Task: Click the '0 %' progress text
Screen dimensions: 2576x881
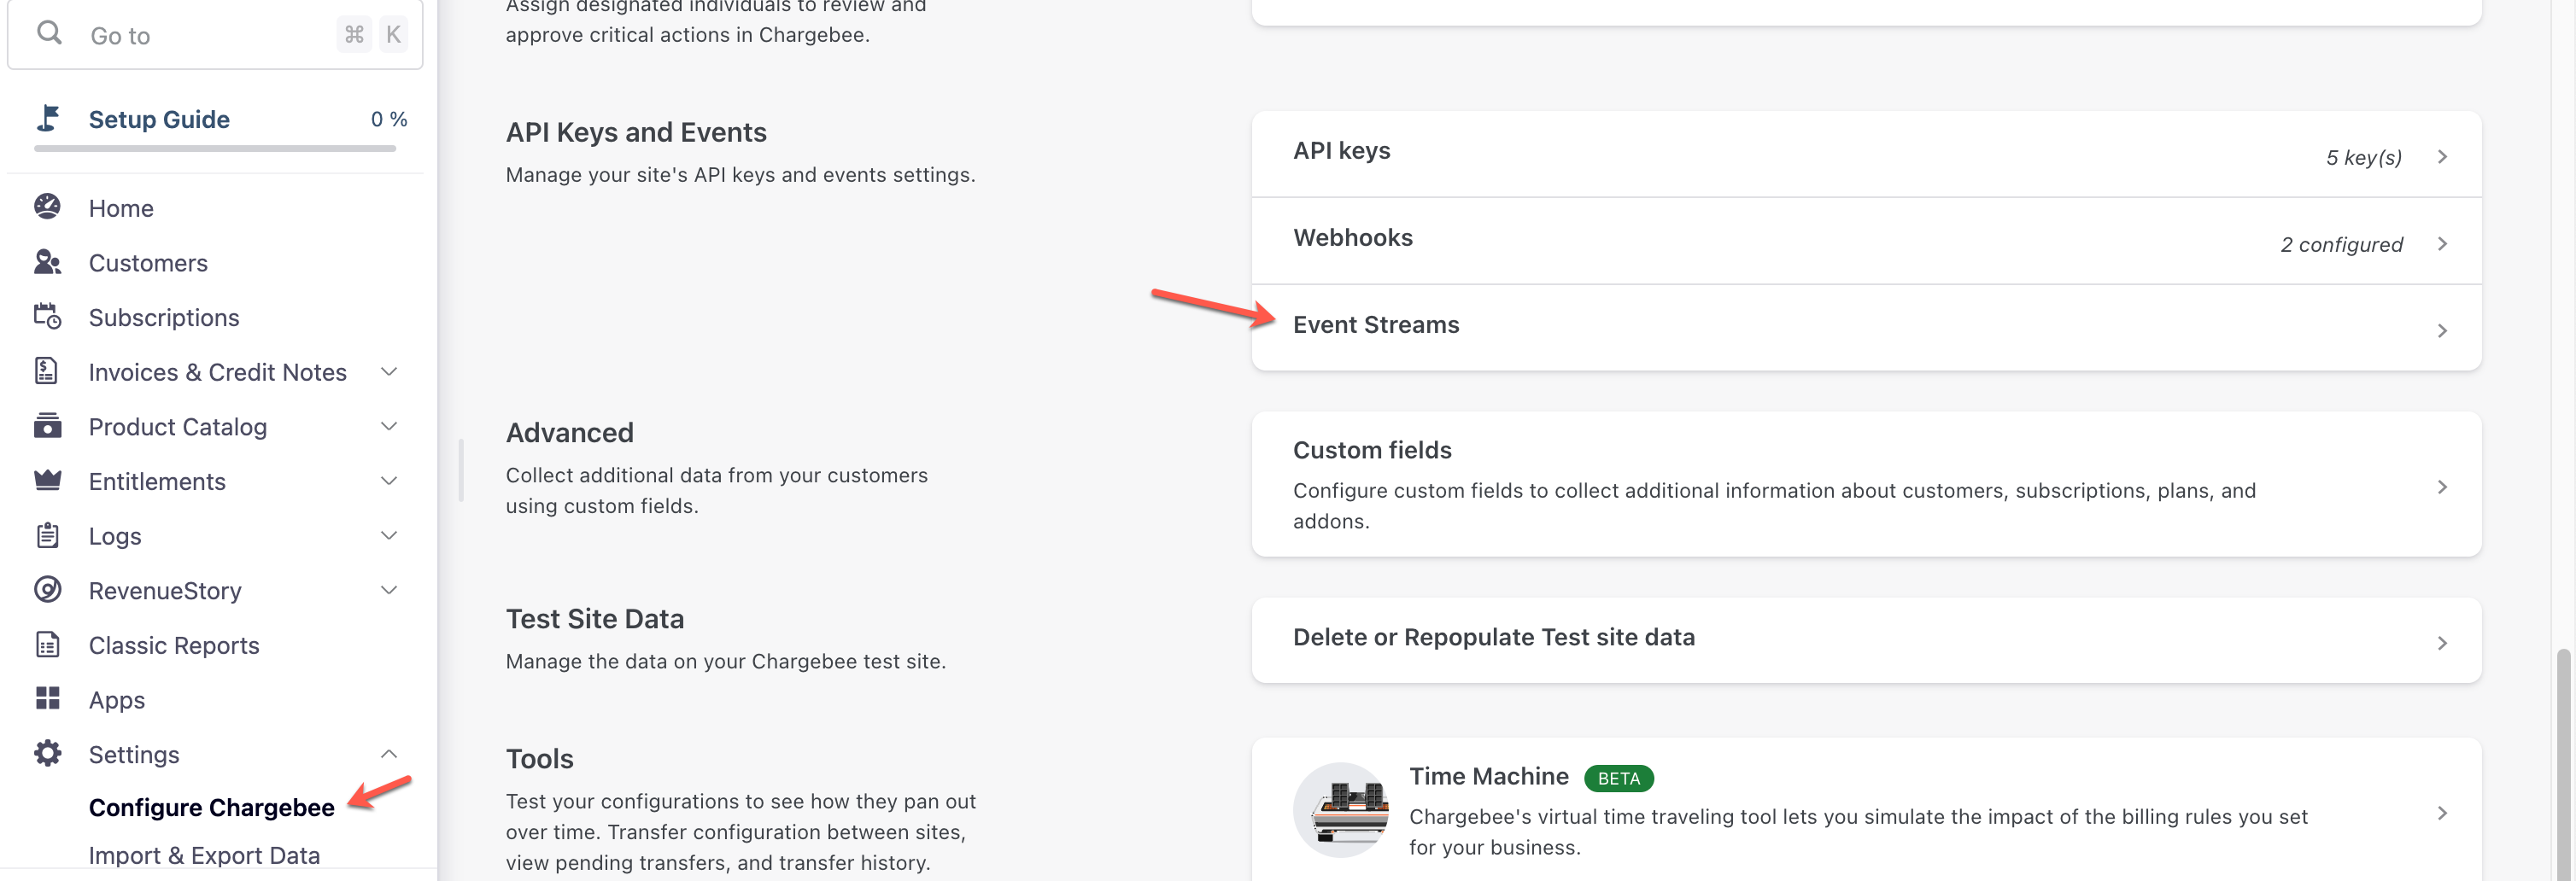Action: [389, 119]
